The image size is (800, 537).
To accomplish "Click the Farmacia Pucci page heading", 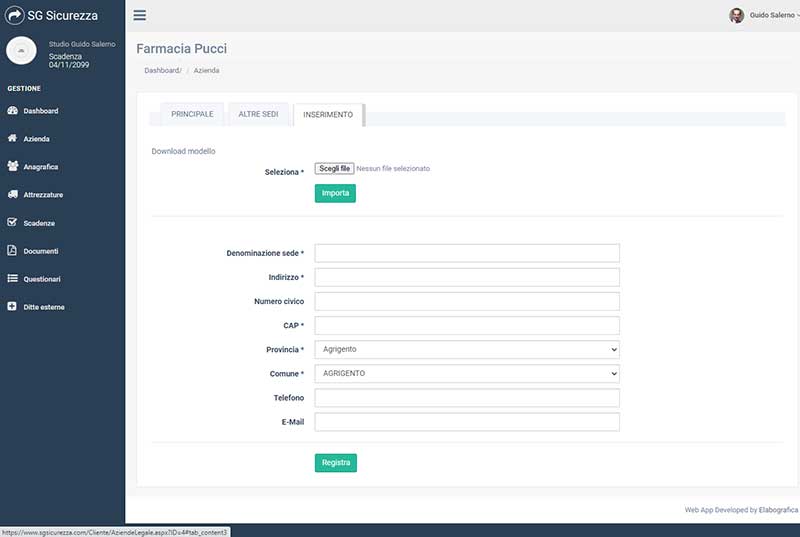I will (181, 48).
